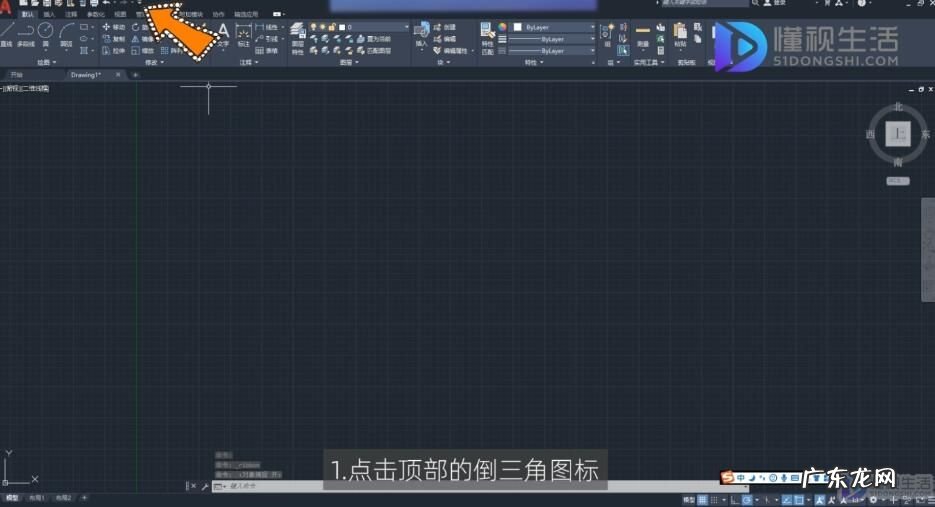Image resolution: width=935 pixels, height=507 pixels.
Task: Expand the Draw (绘图) panel
Action: pos(46,62)
